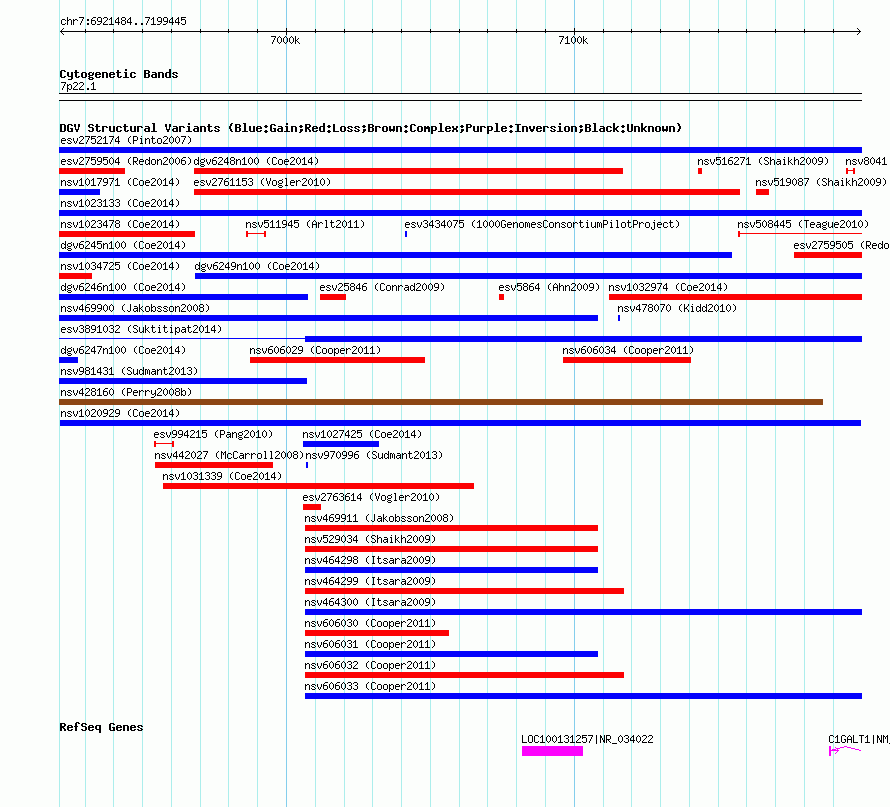This screenshot has height=807, width=890.
Task: Click nsv1031339 (Coe2014) label
Action: (222, 476)
